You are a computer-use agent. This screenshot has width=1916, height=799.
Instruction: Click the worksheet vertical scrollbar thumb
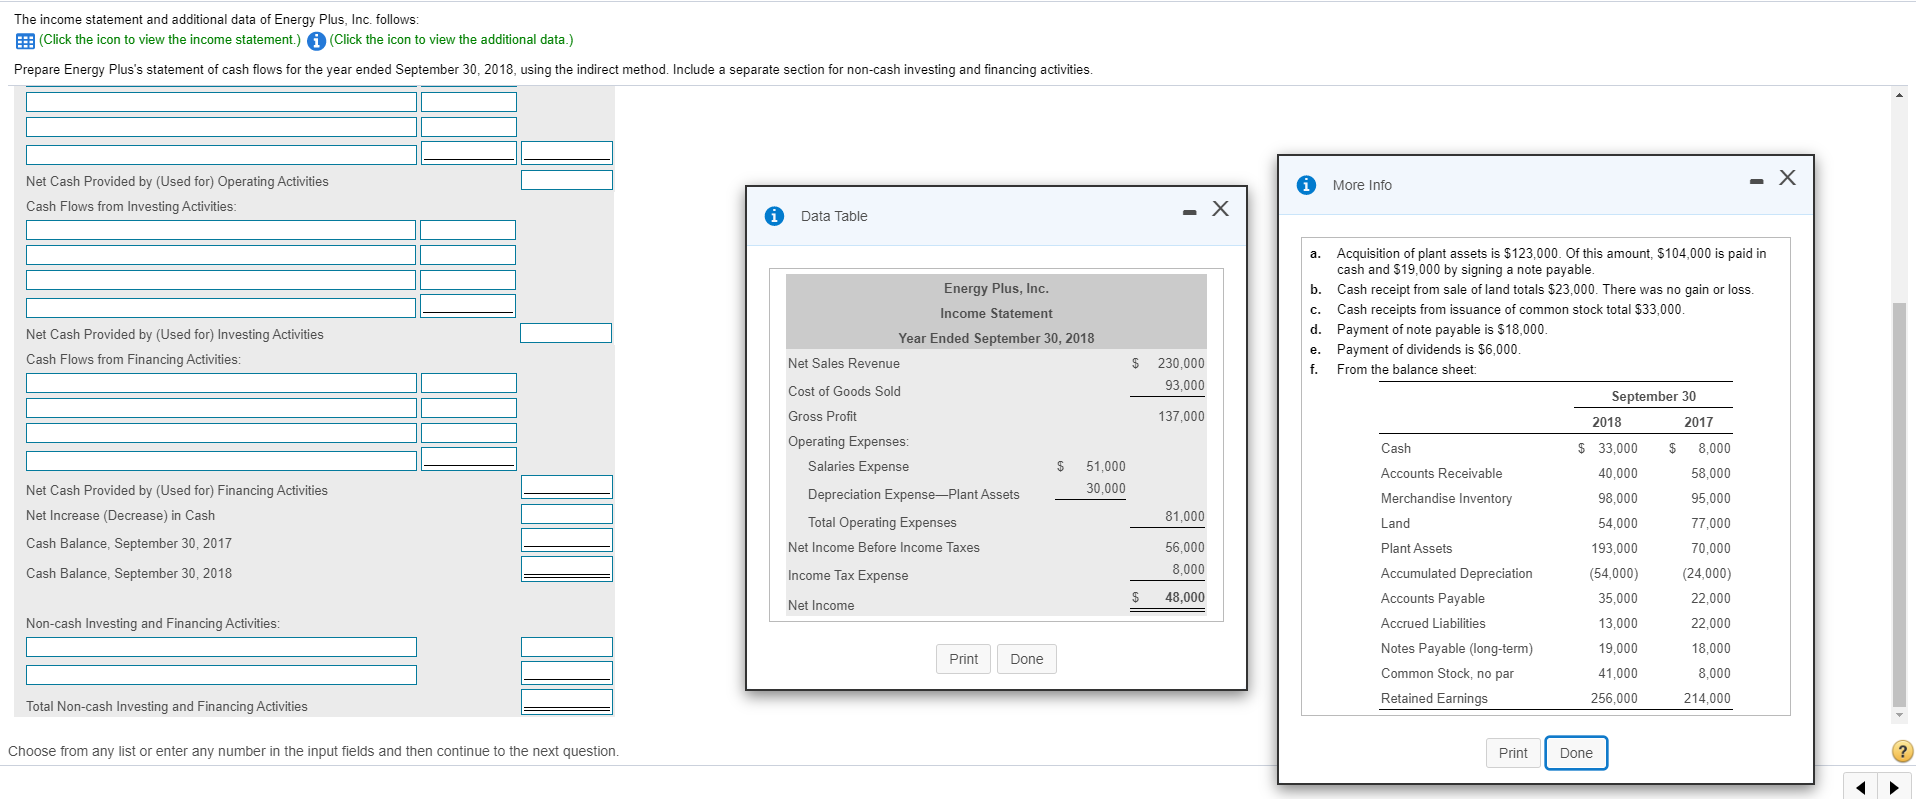click(1899, 504)
